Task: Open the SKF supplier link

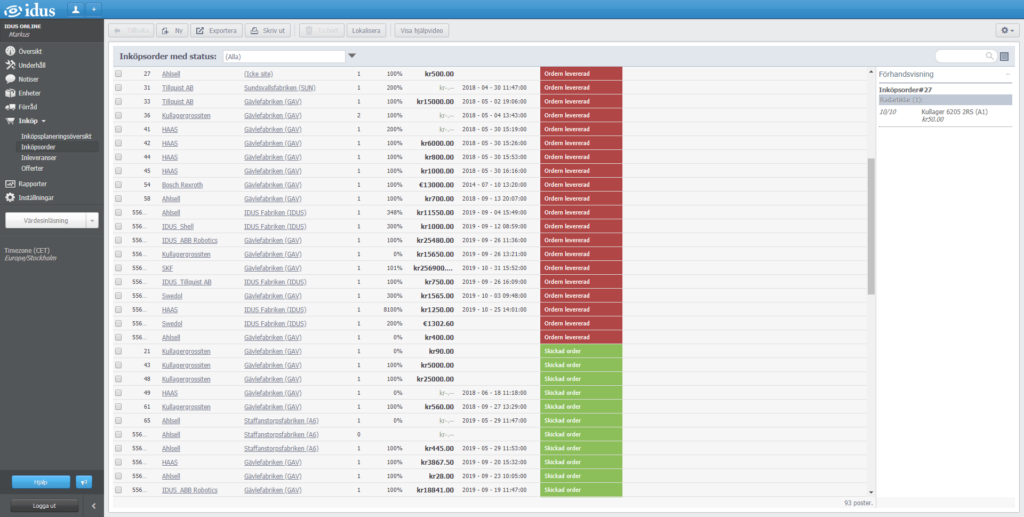Action: (167, 268)
